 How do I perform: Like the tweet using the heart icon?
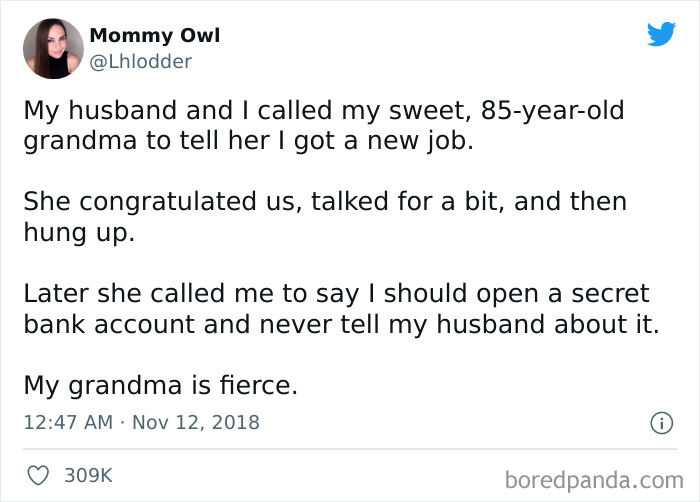36,475
